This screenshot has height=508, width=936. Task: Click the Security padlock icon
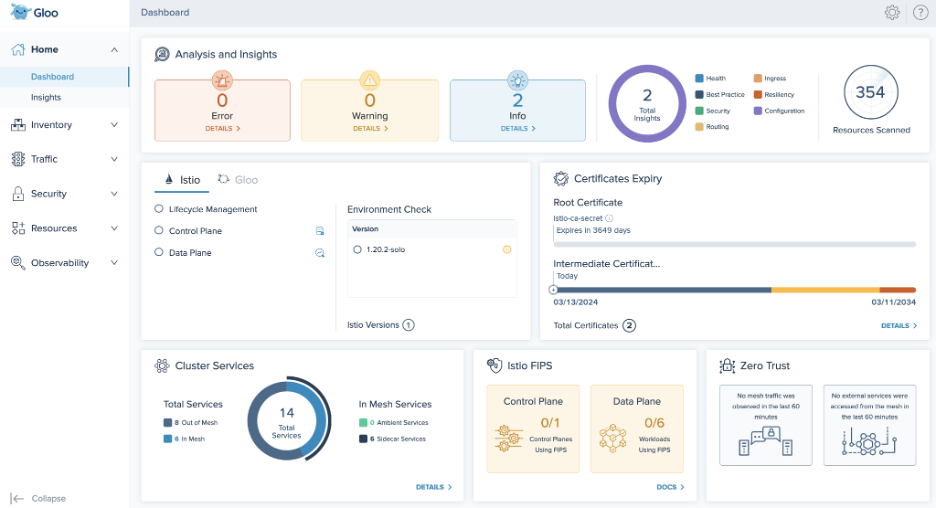(18, 193)
